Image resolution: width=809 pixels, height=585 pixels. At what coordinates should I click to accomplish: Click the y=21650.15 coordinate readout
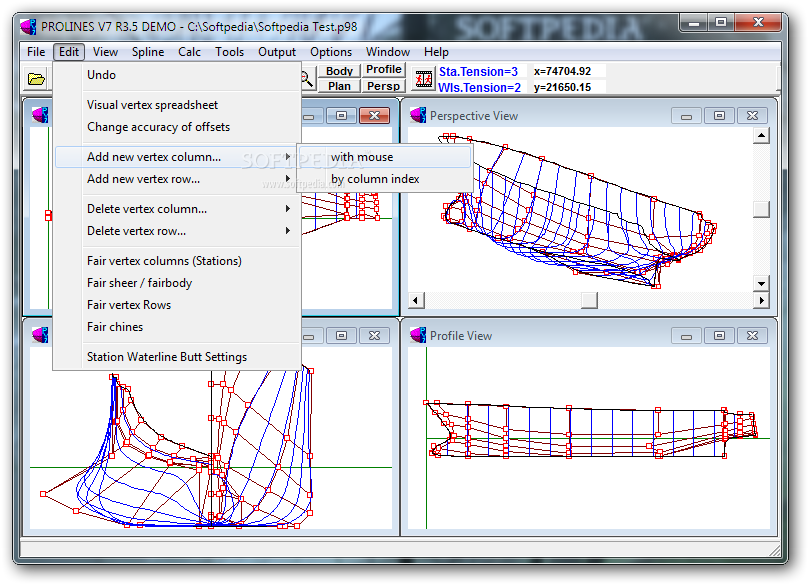(562, 87)
